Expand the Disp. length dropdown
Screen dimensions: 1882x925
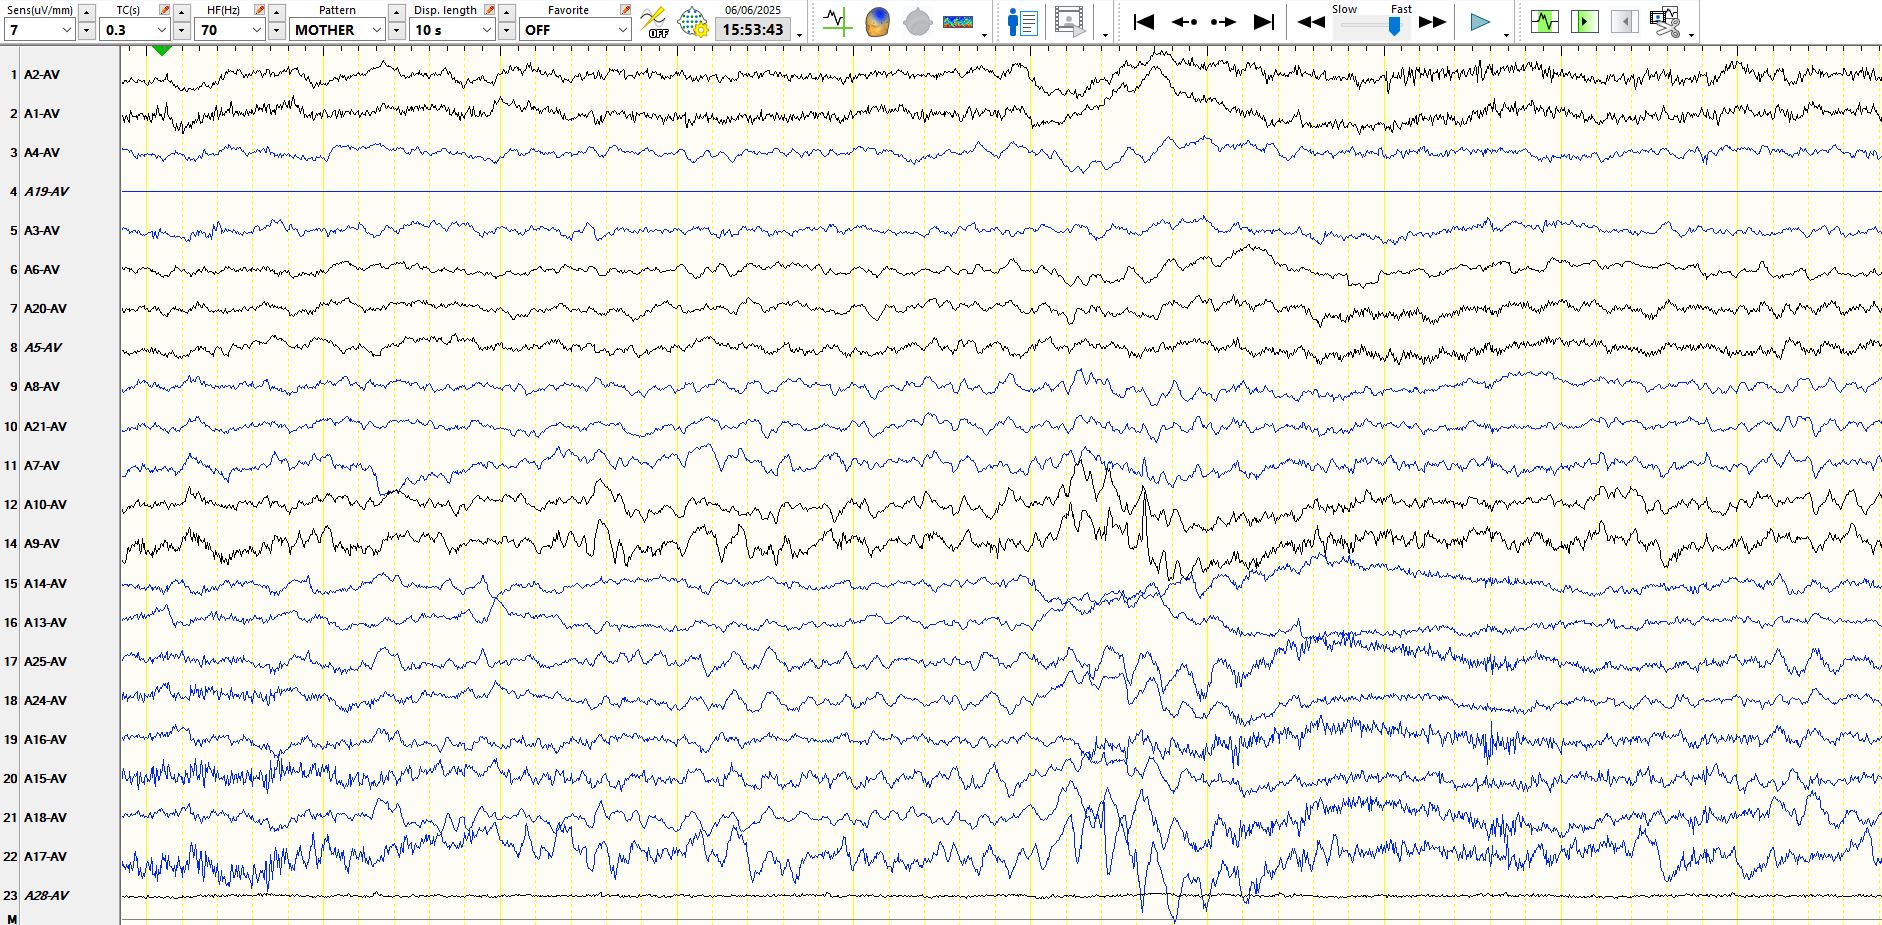pyautogui.click(x=487, y=30)
